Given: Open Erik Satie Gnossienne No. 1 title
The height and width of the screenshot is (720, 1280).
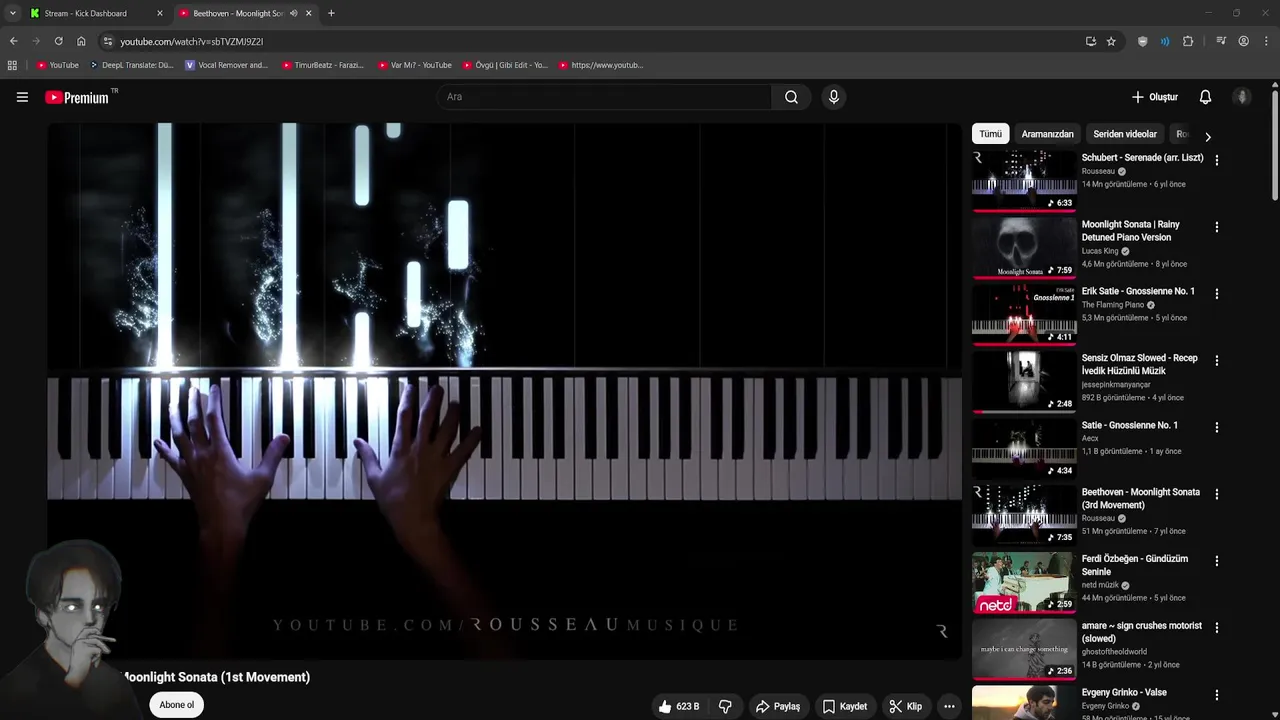Looking at the screenshot, I should pos(1138,291).
